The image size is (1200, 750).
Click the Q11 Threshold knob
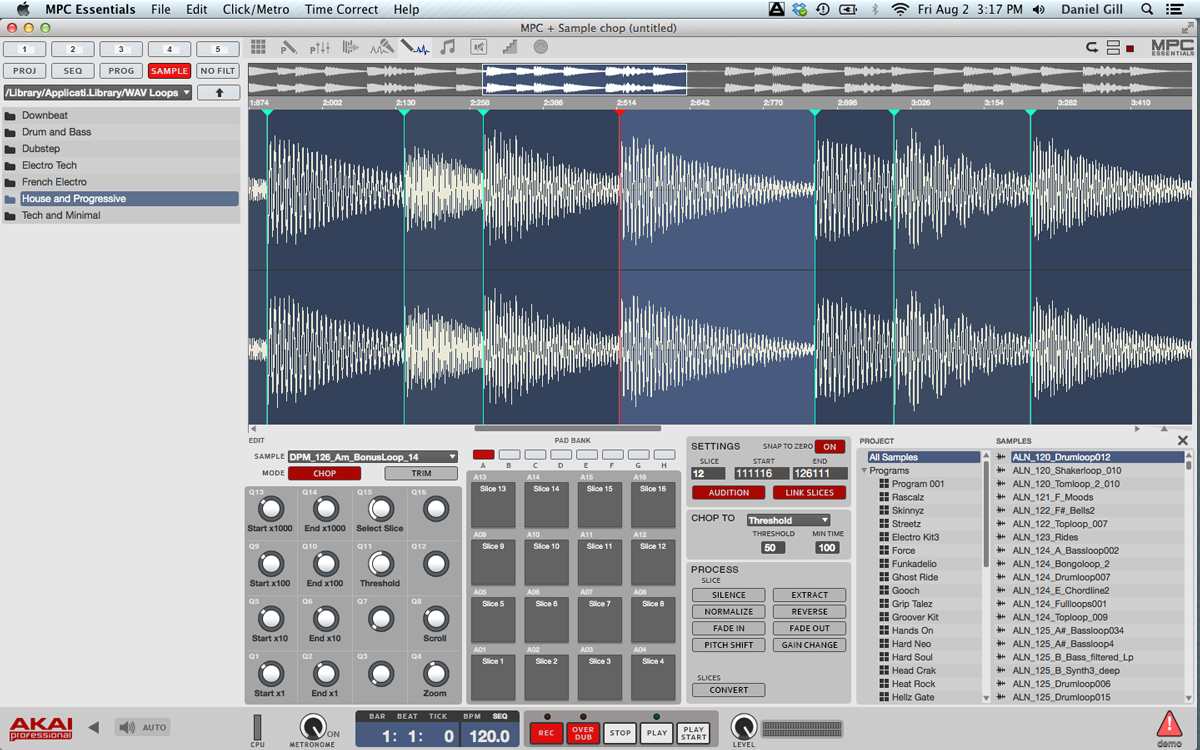(380, 563)
